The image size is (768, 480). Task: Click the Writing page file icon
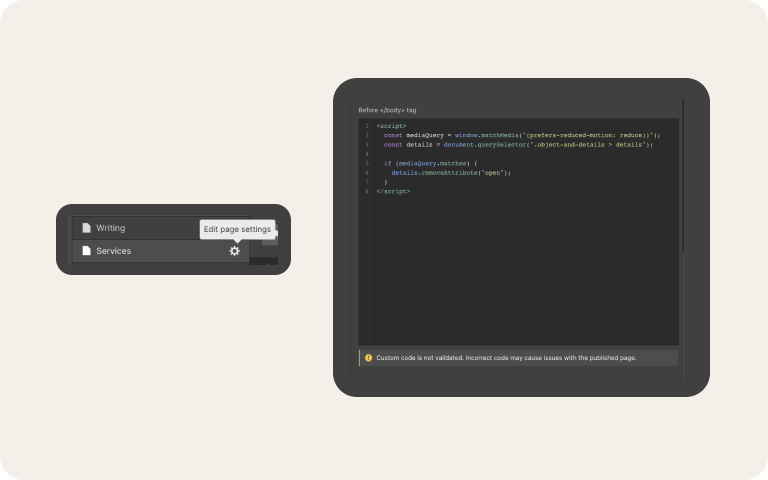point(86,228)
